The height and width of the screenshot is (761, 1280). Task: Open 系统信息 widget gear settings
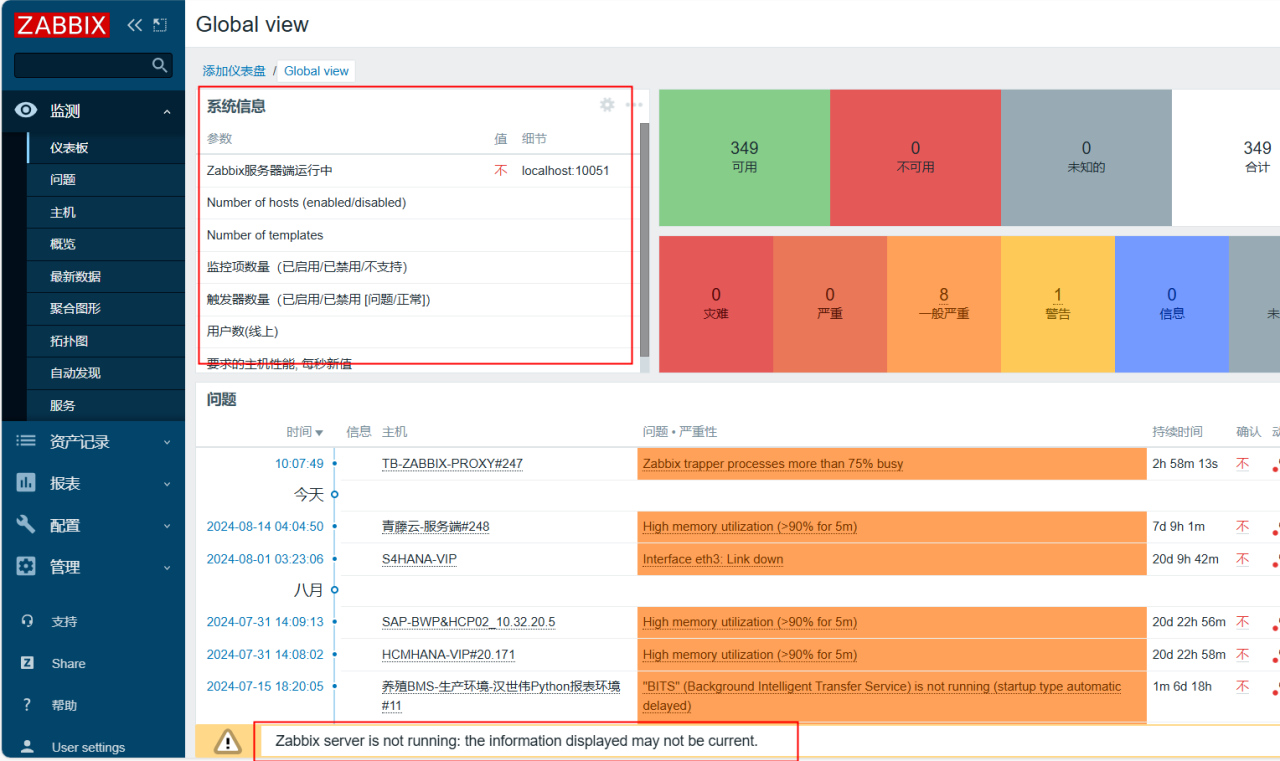pyautogui.click(x=607, y=105)
